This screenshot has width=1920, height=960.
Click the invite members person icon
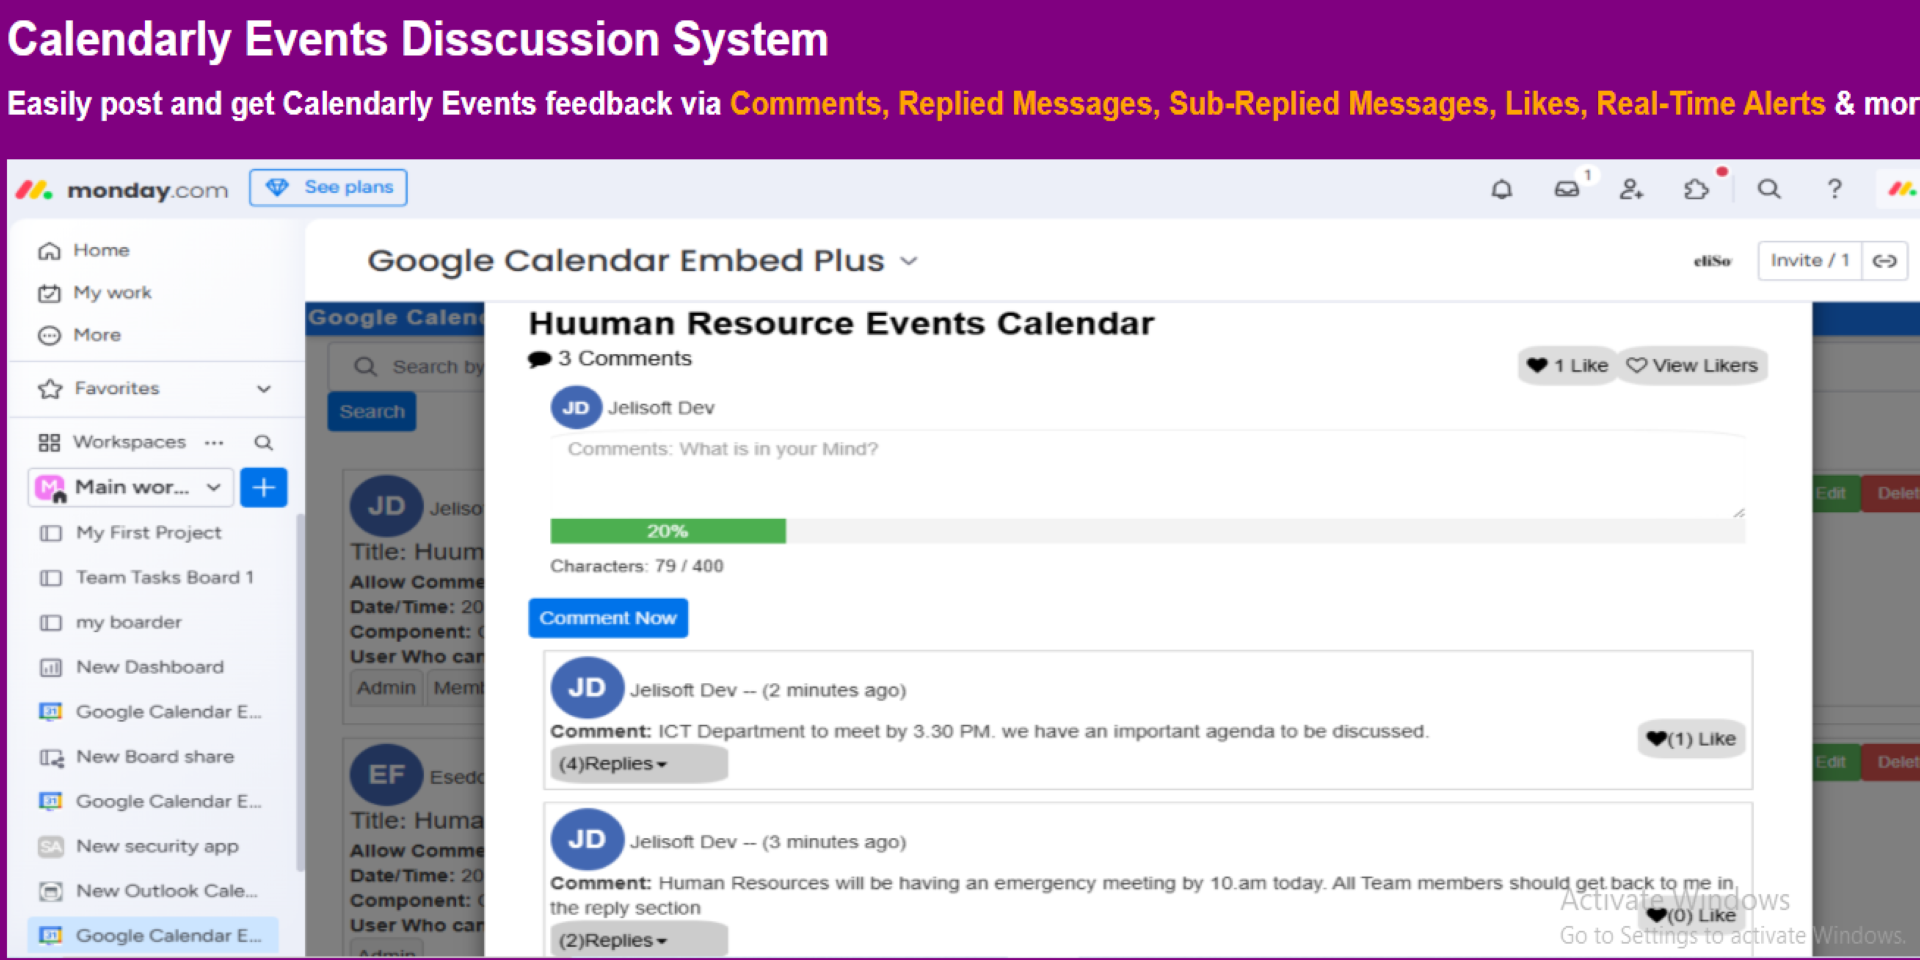click(x=1631, y=189)
